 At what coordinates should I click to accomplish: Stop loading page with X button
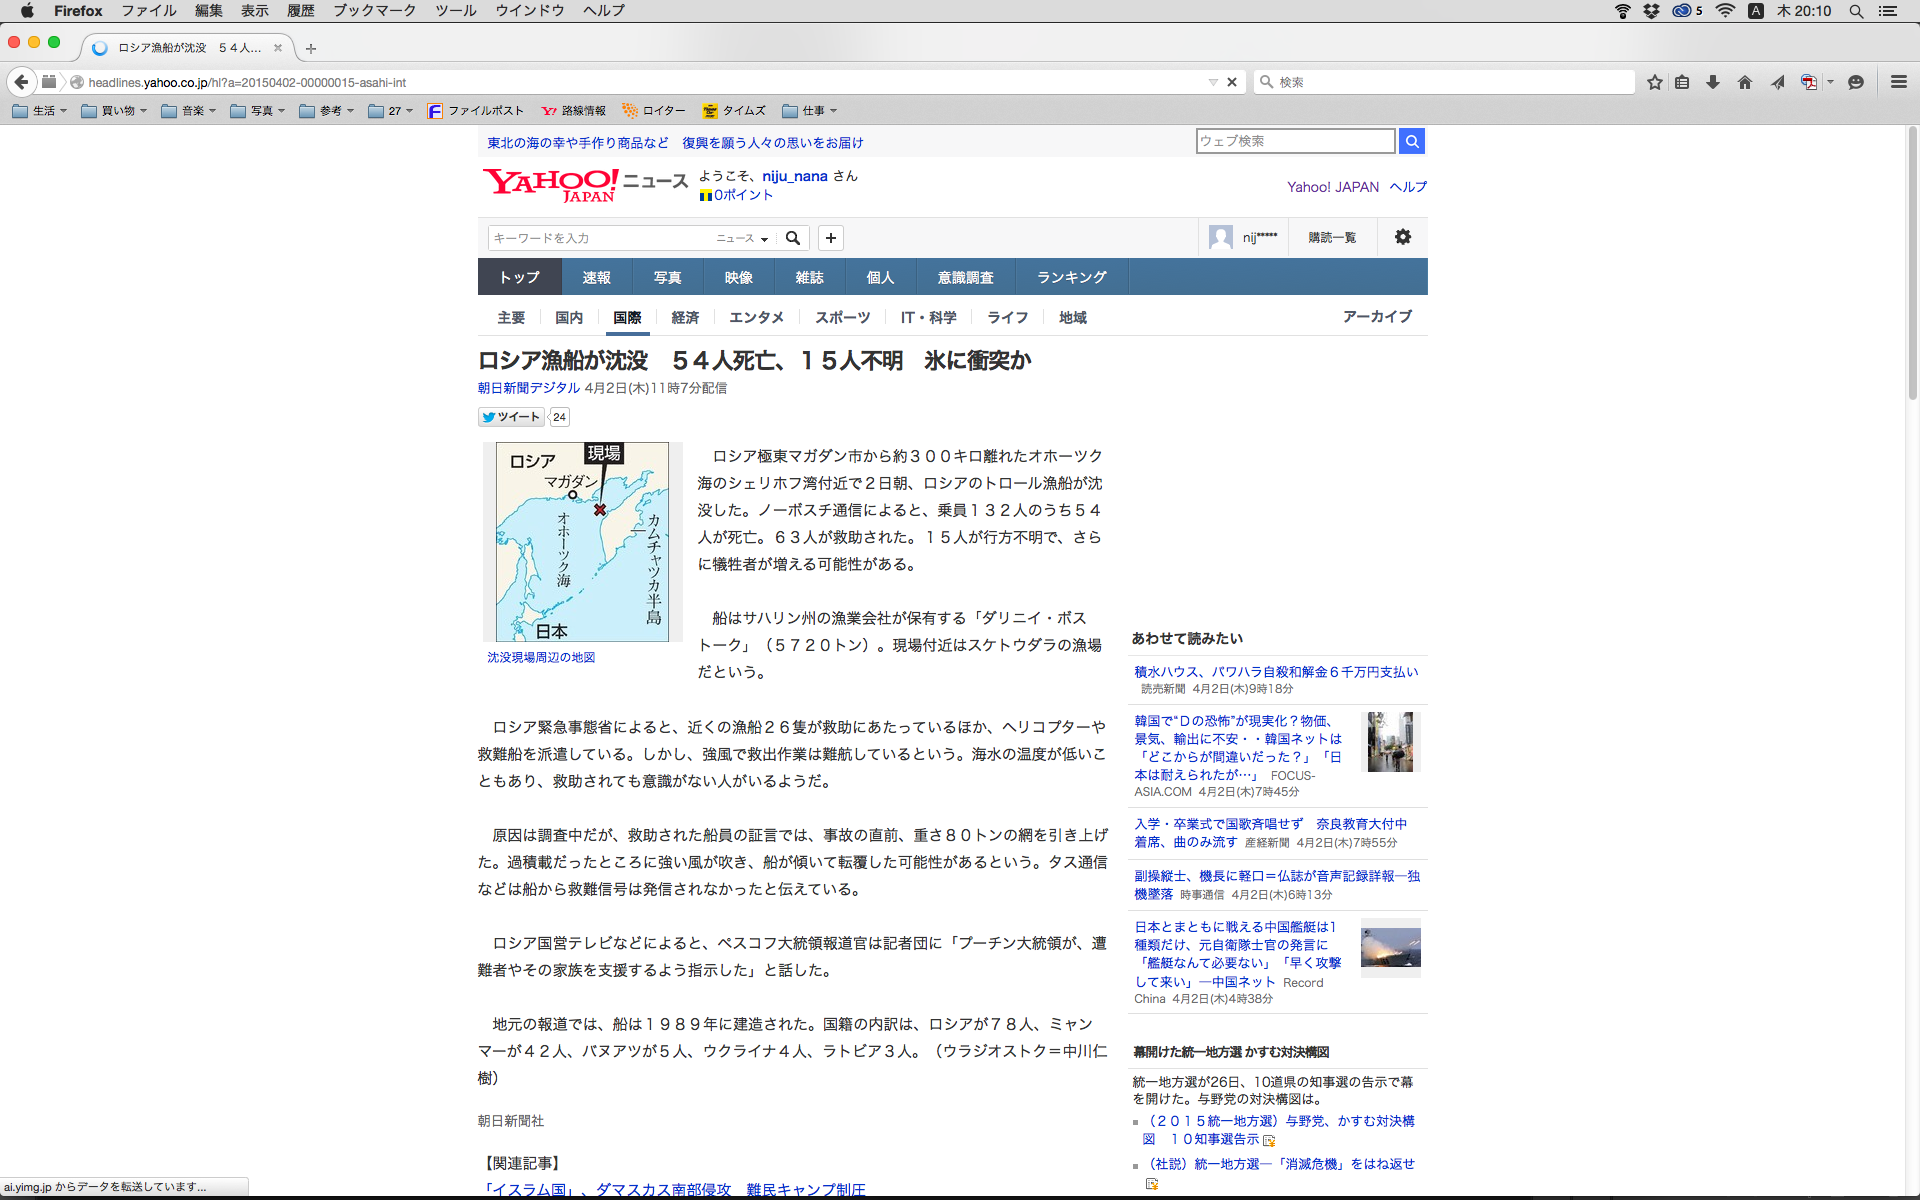1232,82
